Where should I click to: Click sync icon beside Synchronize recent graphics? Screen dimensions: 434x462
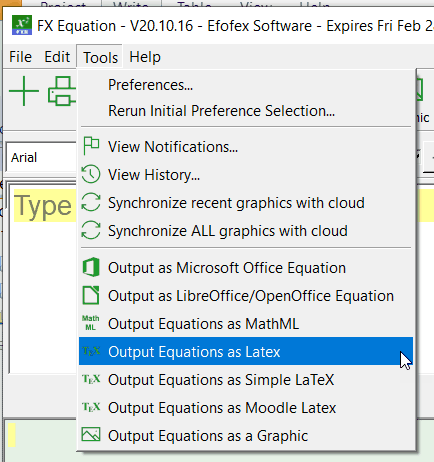coord(91,202)
